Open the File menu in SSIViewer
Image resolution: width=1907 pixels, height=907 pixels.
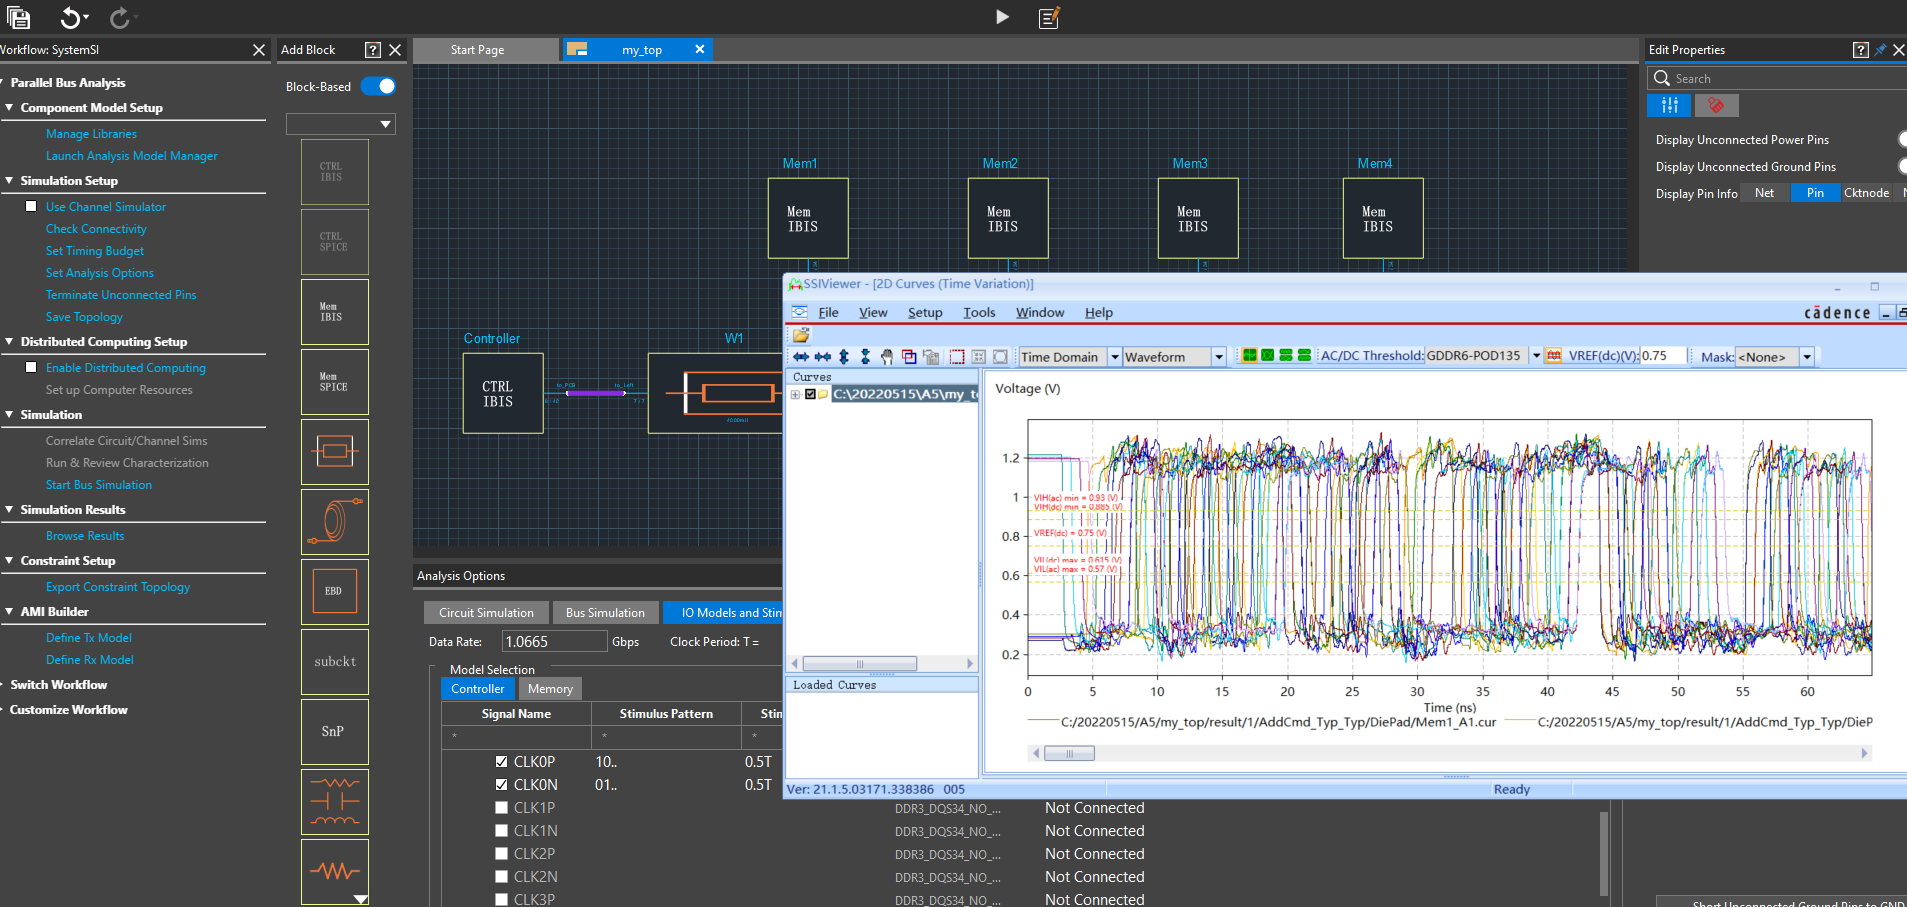click(x=828, y=313)
